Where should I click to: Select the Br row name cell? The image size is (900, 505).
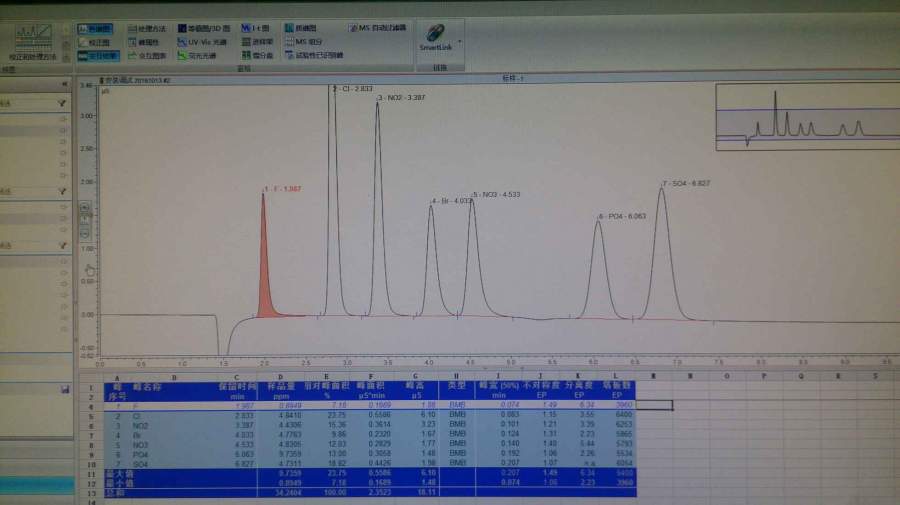click(136, 436)
